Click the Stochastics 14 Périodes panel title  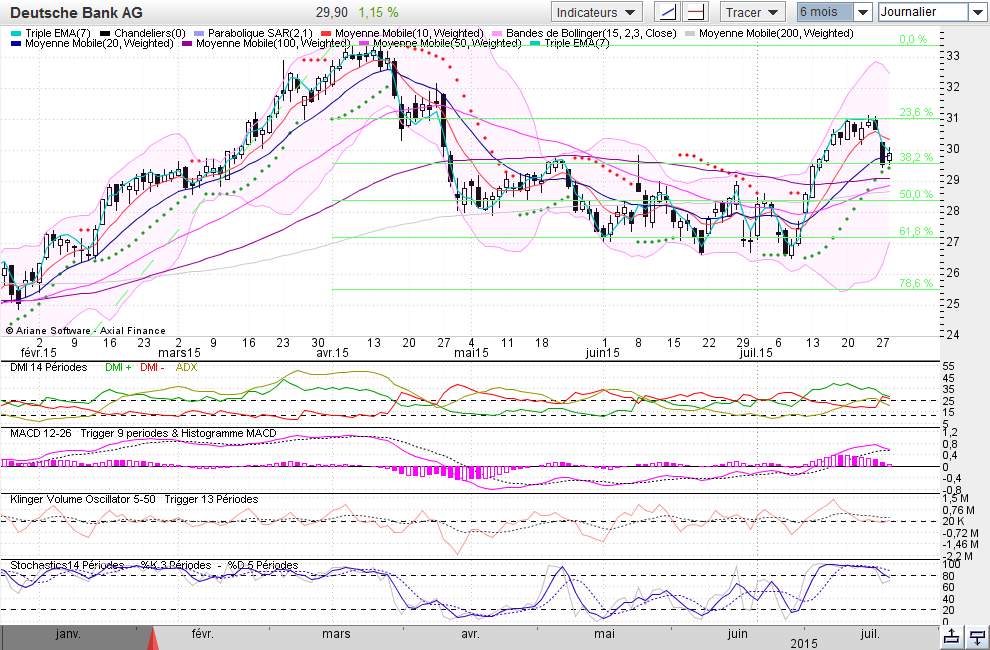click(154, 565)
